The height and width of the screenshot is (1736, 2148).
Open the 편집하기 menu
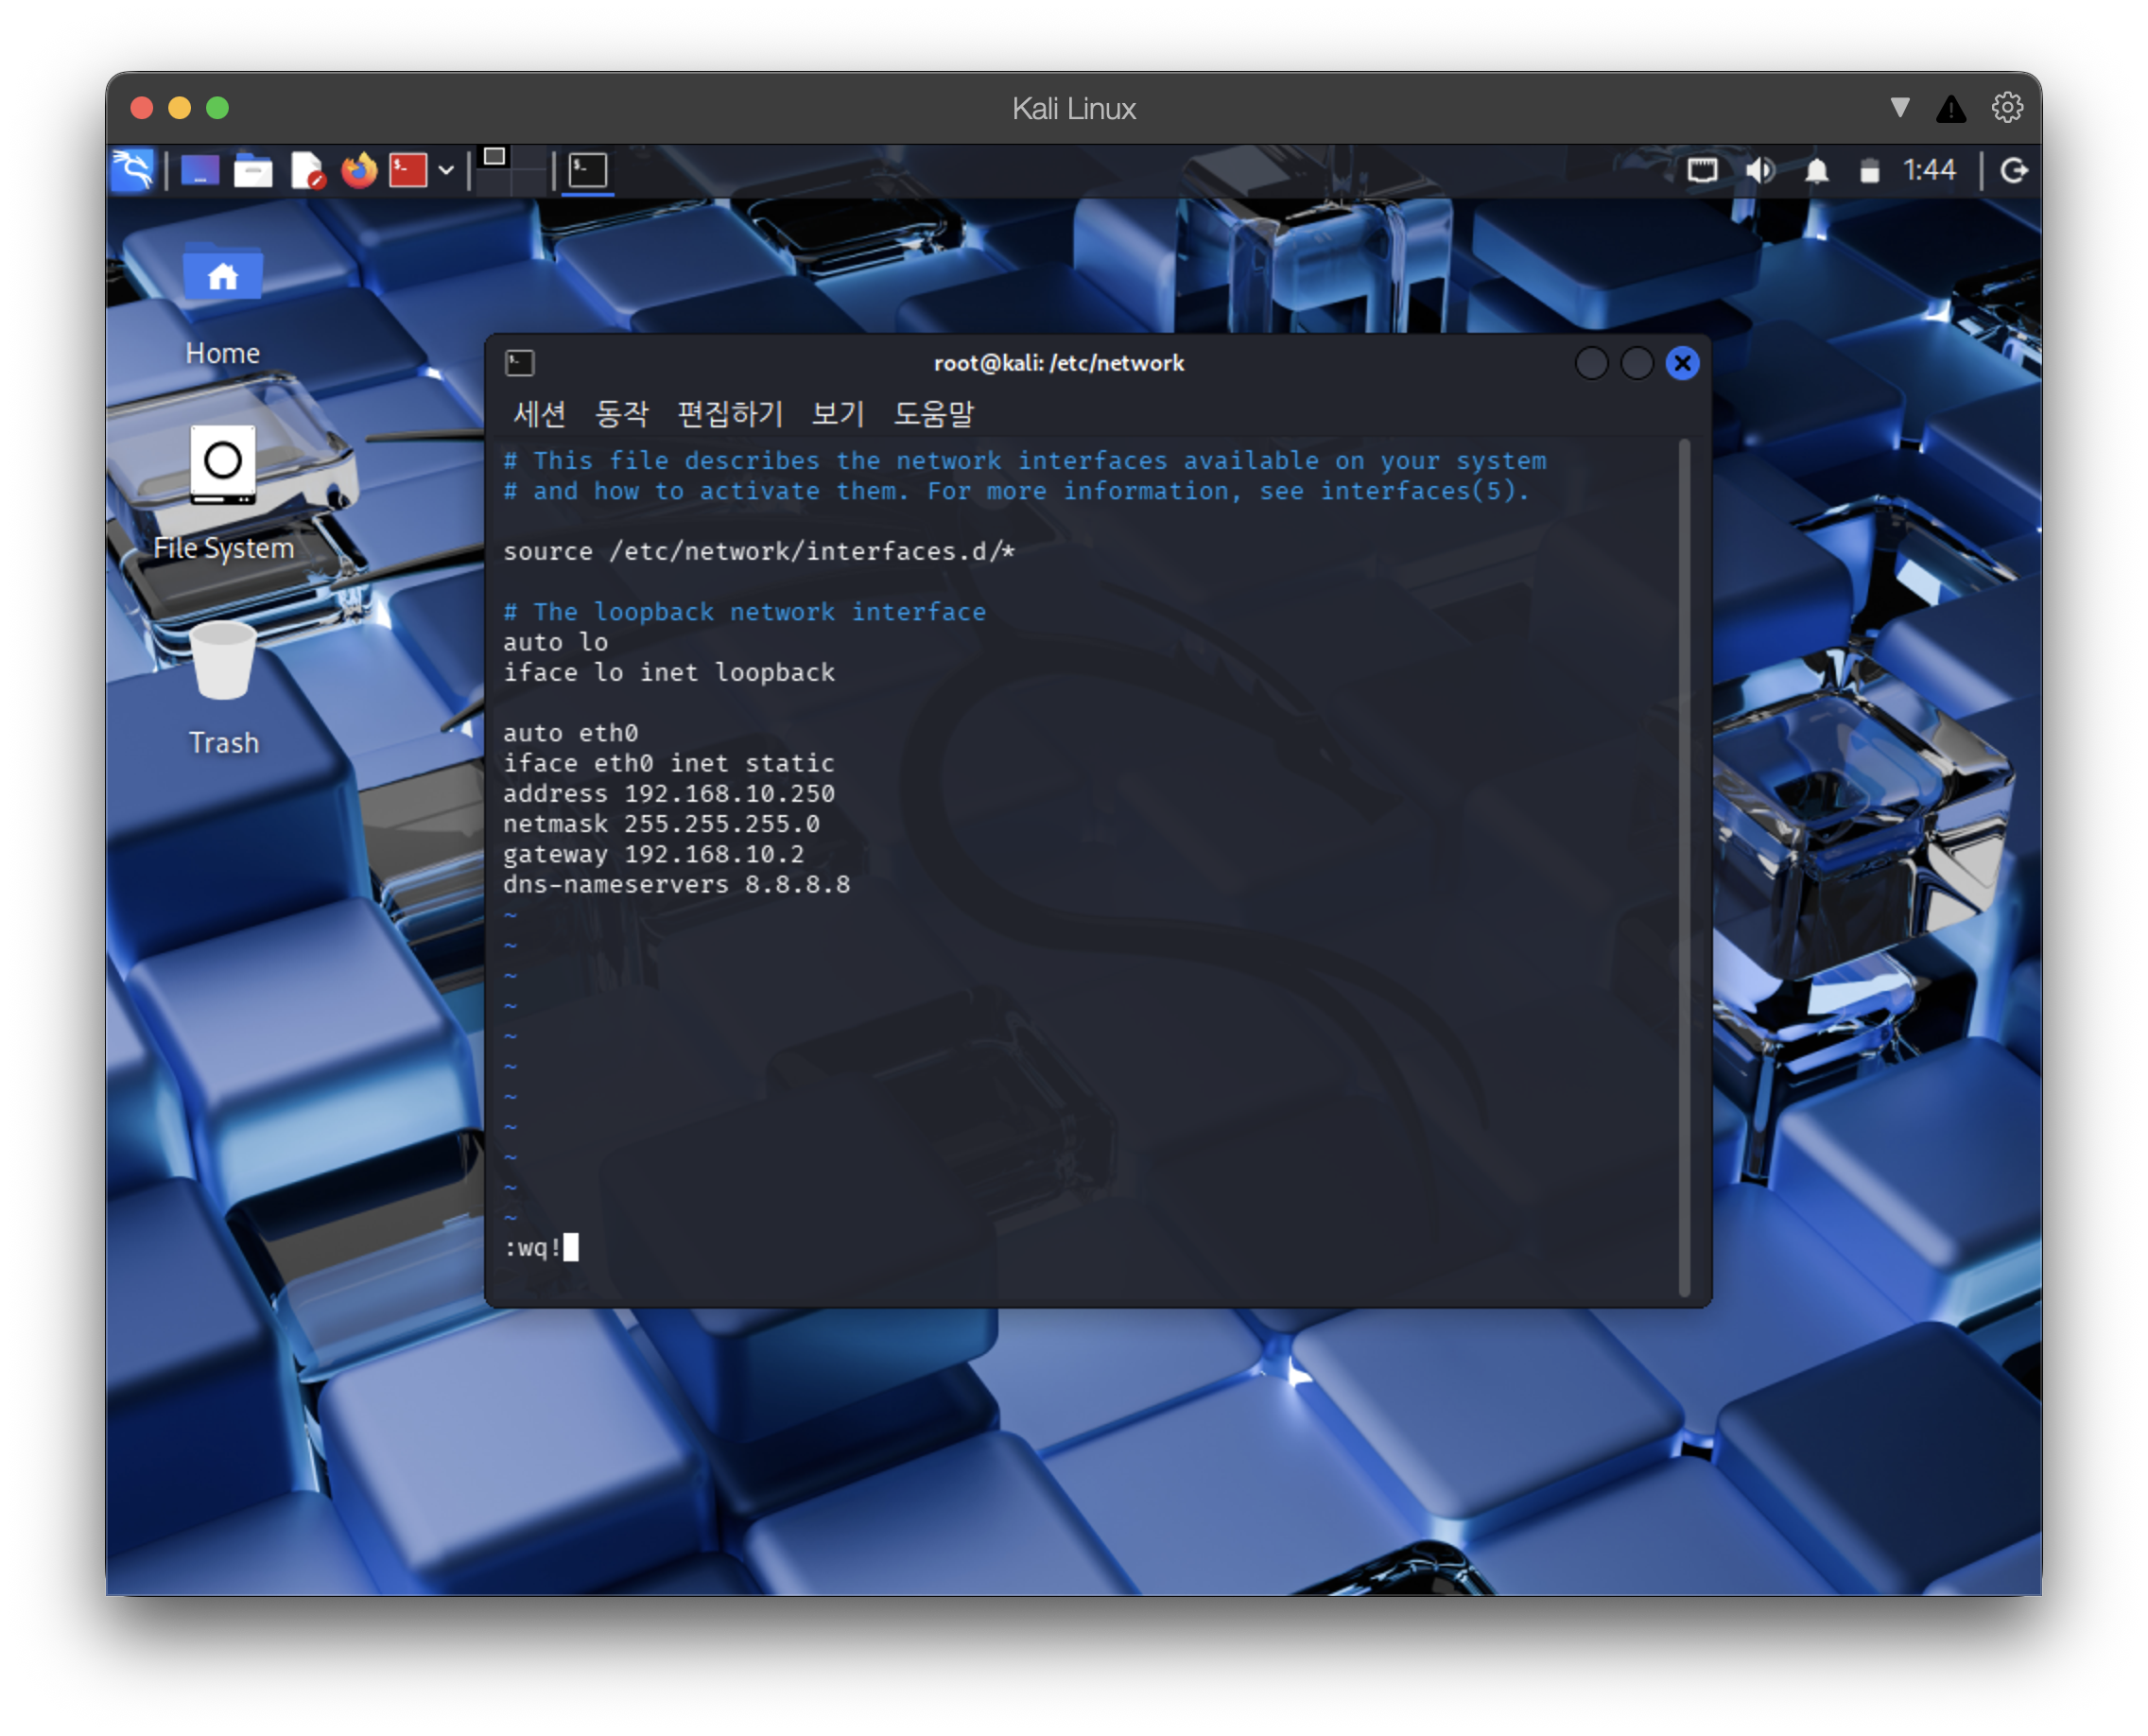click(x=730, y=413)
